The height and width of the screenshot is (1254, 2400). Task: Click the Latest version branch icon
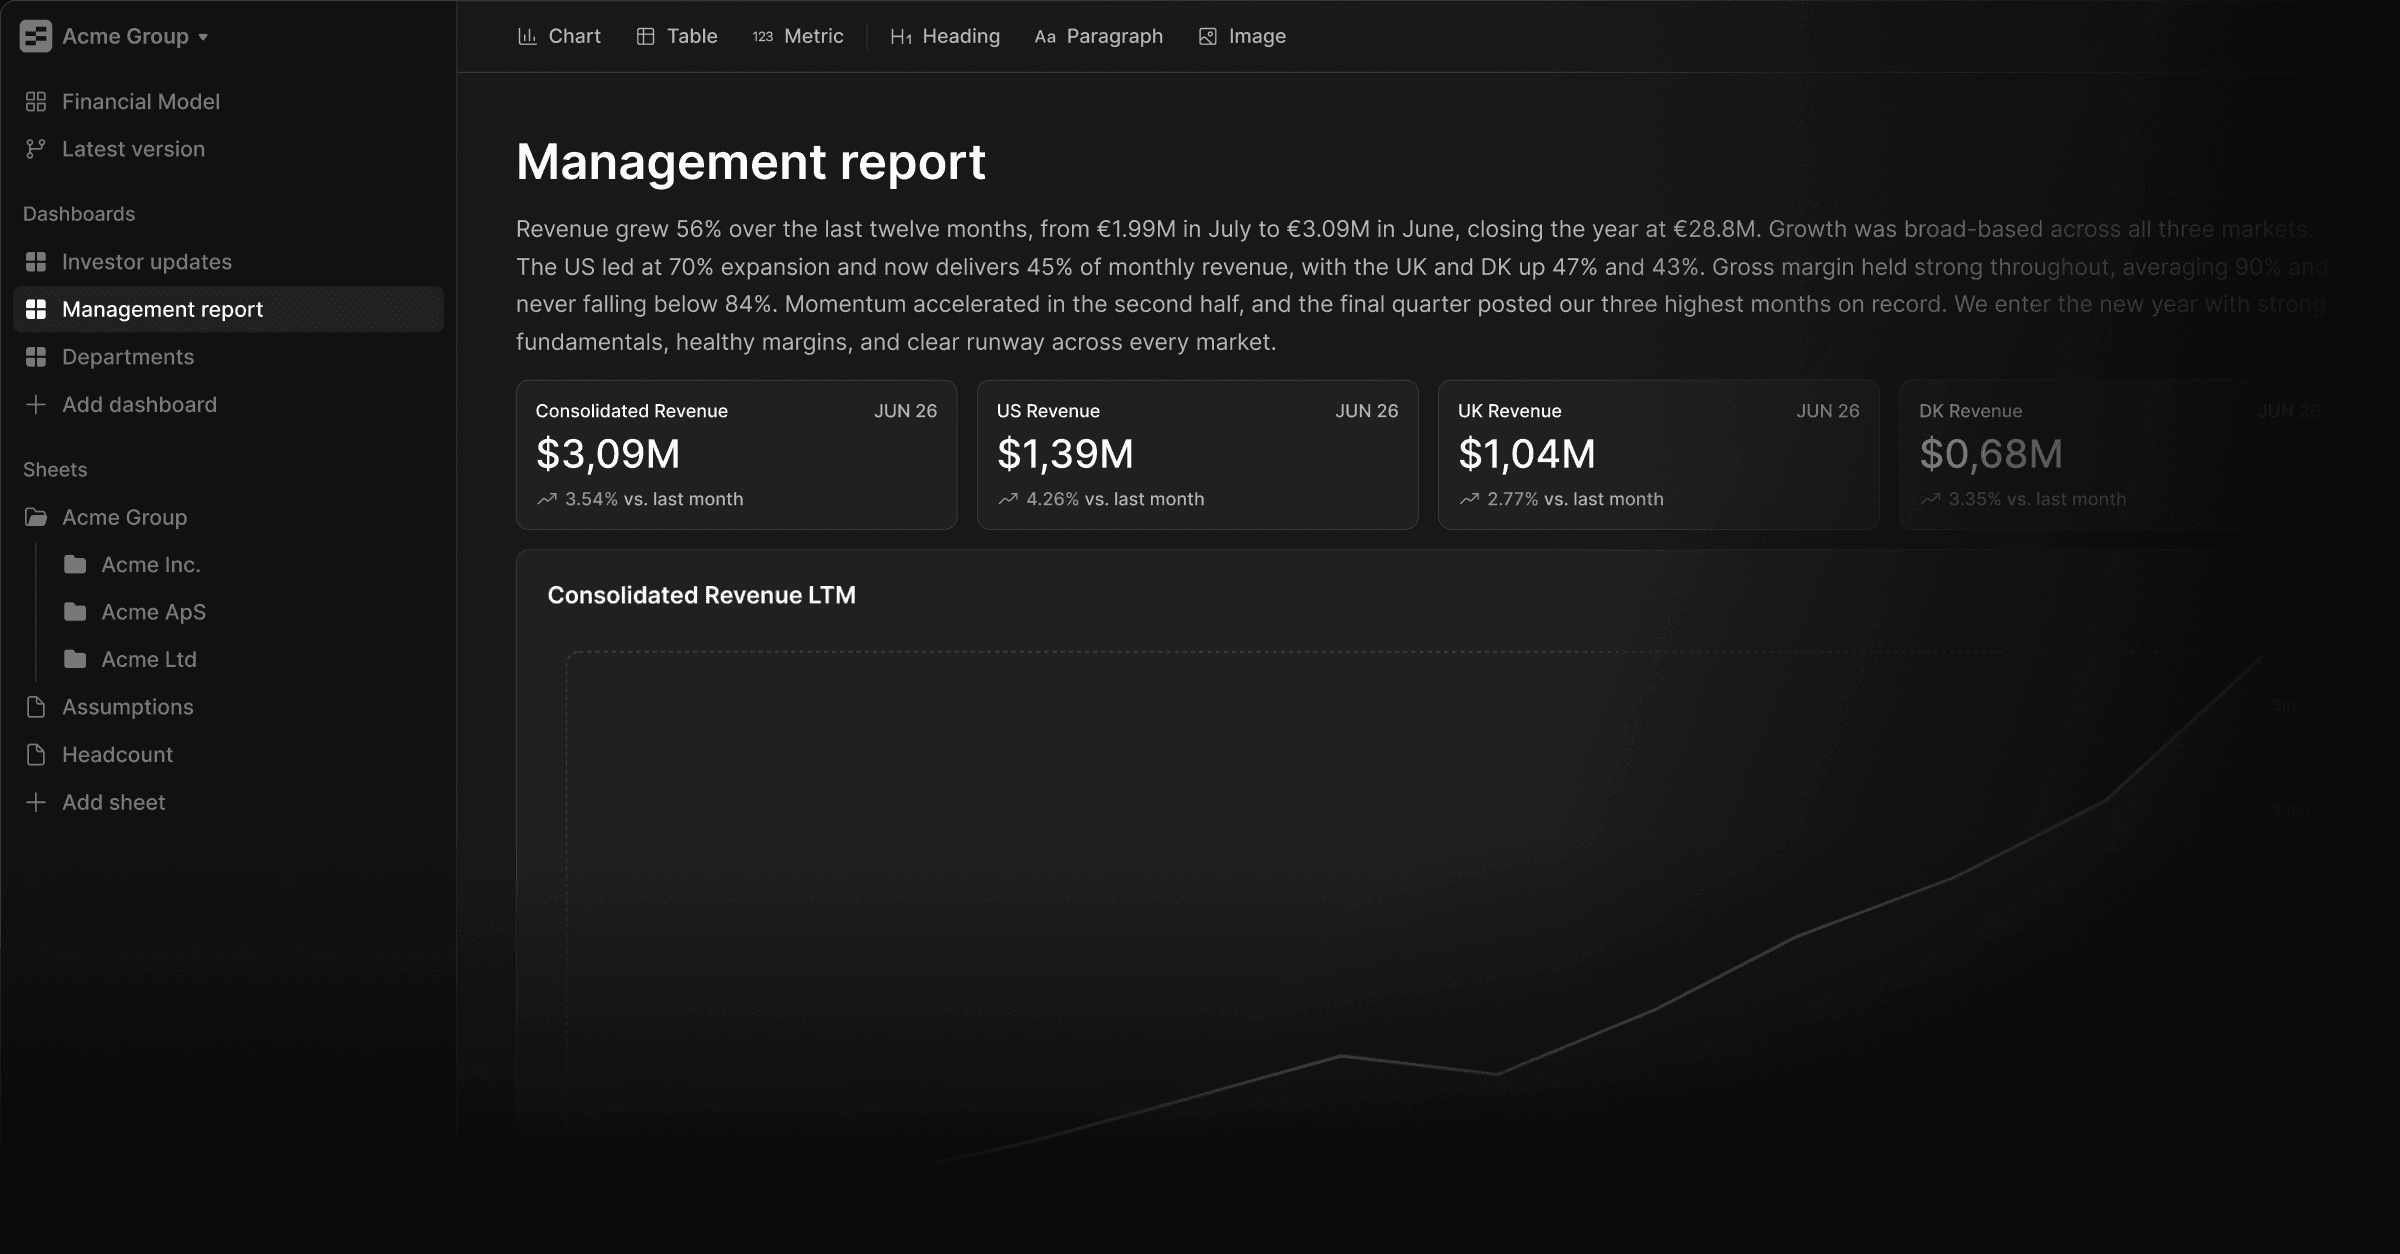click(x=36, y=149)
